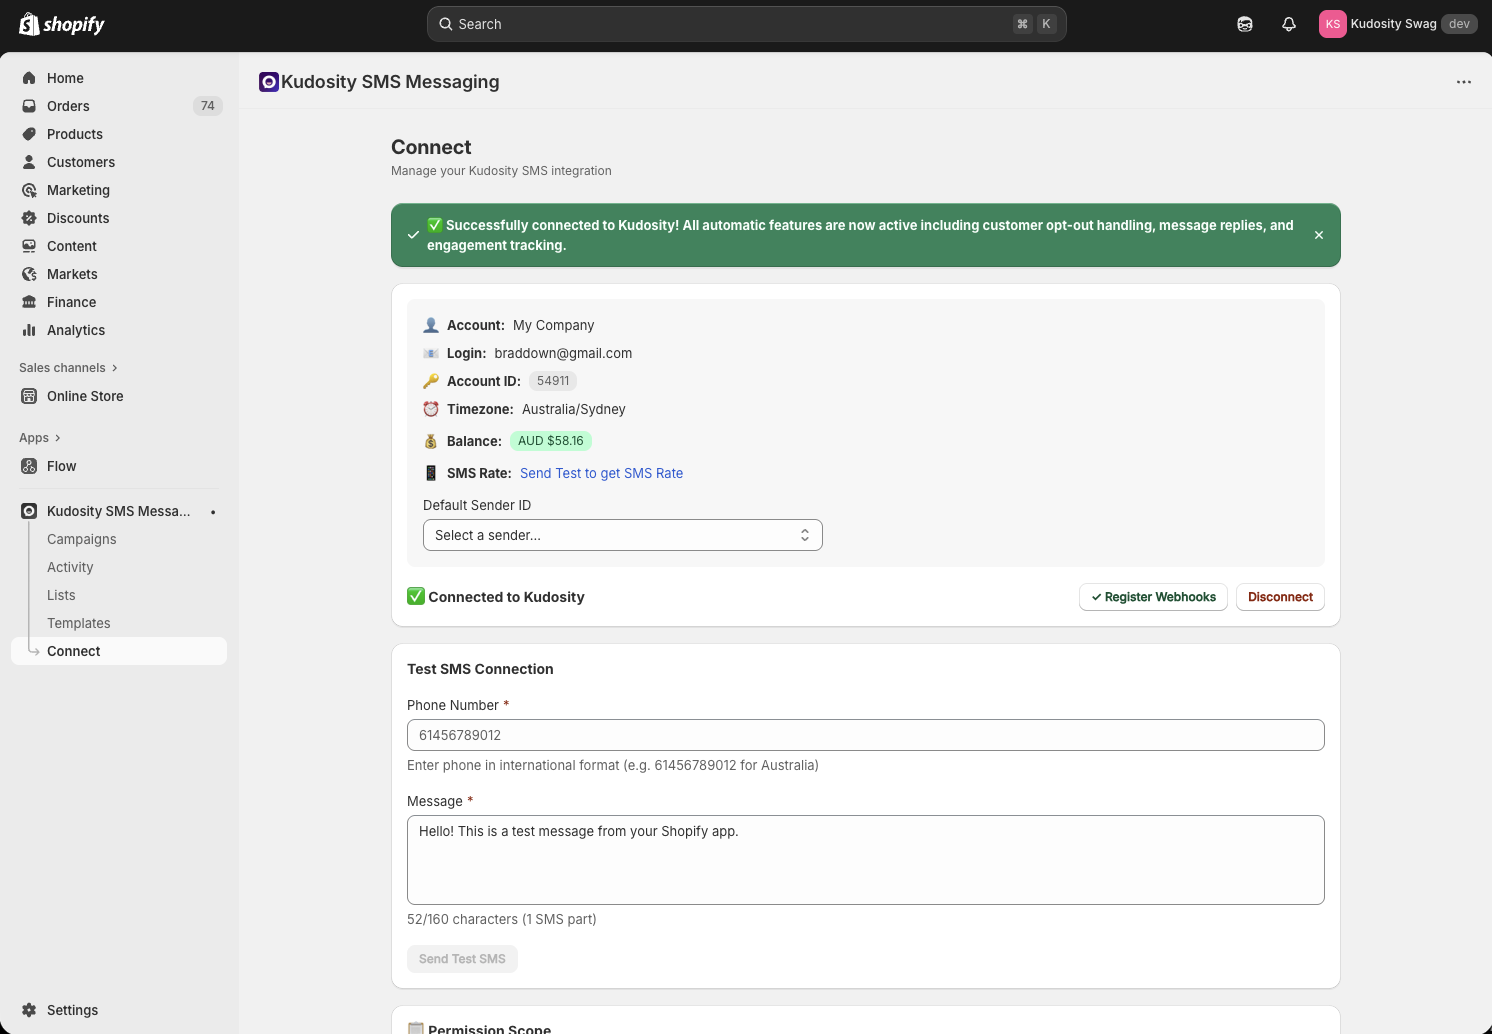Click the Test SMS Connection heading
Viewport: 1492px width, 1034px height.
480,669
